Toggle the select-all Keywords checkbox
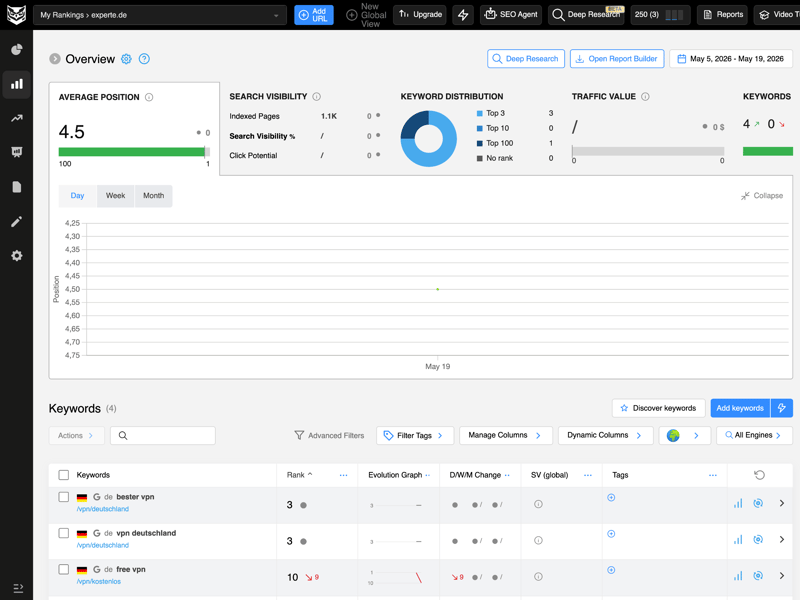The width and height of the screenshot is (800, 600). point(64,475)
